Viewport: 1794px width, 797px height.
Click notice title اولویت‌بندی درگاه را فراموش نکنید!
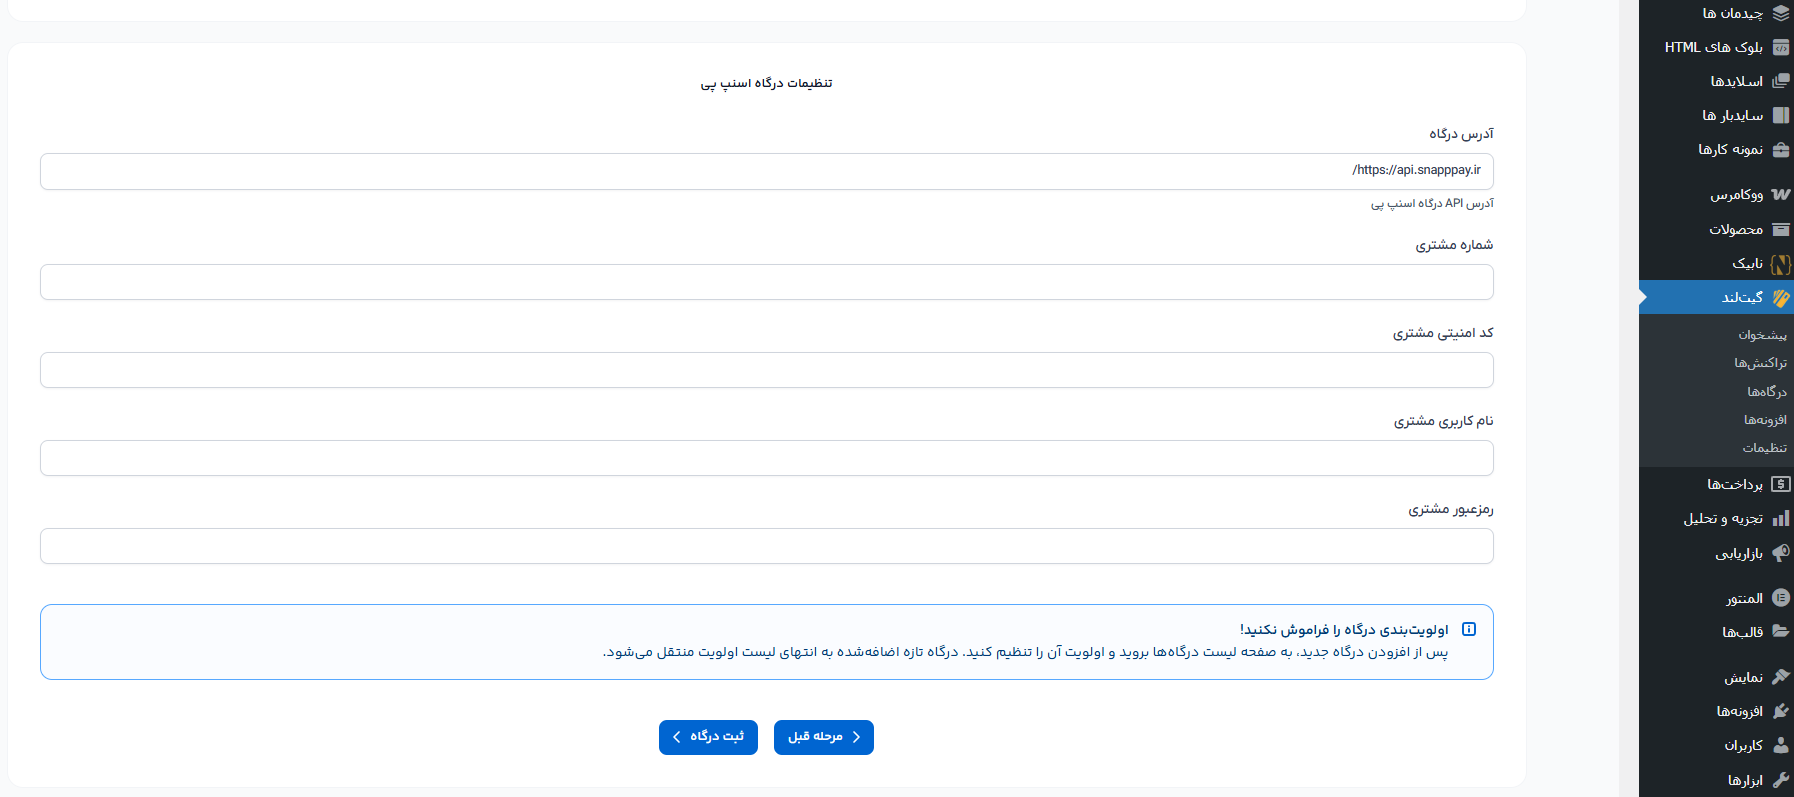pyautogui.click(x=1344, y=630)
